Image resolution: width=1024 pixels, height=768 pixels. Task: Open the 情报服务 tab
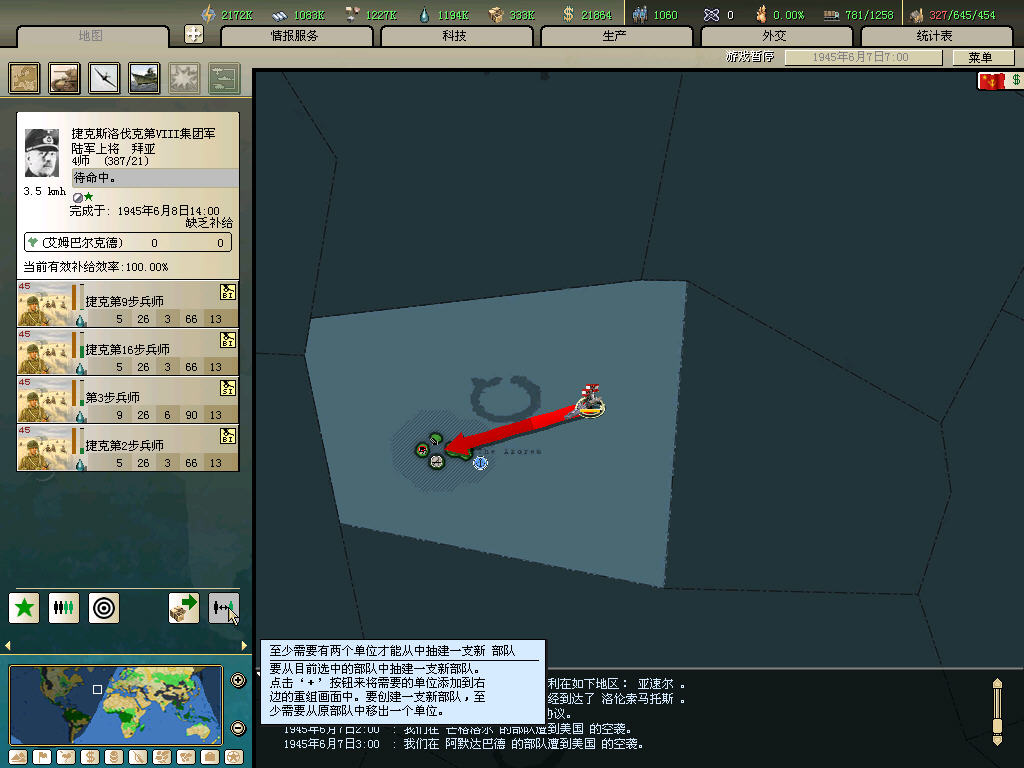(x=295, y=36)
